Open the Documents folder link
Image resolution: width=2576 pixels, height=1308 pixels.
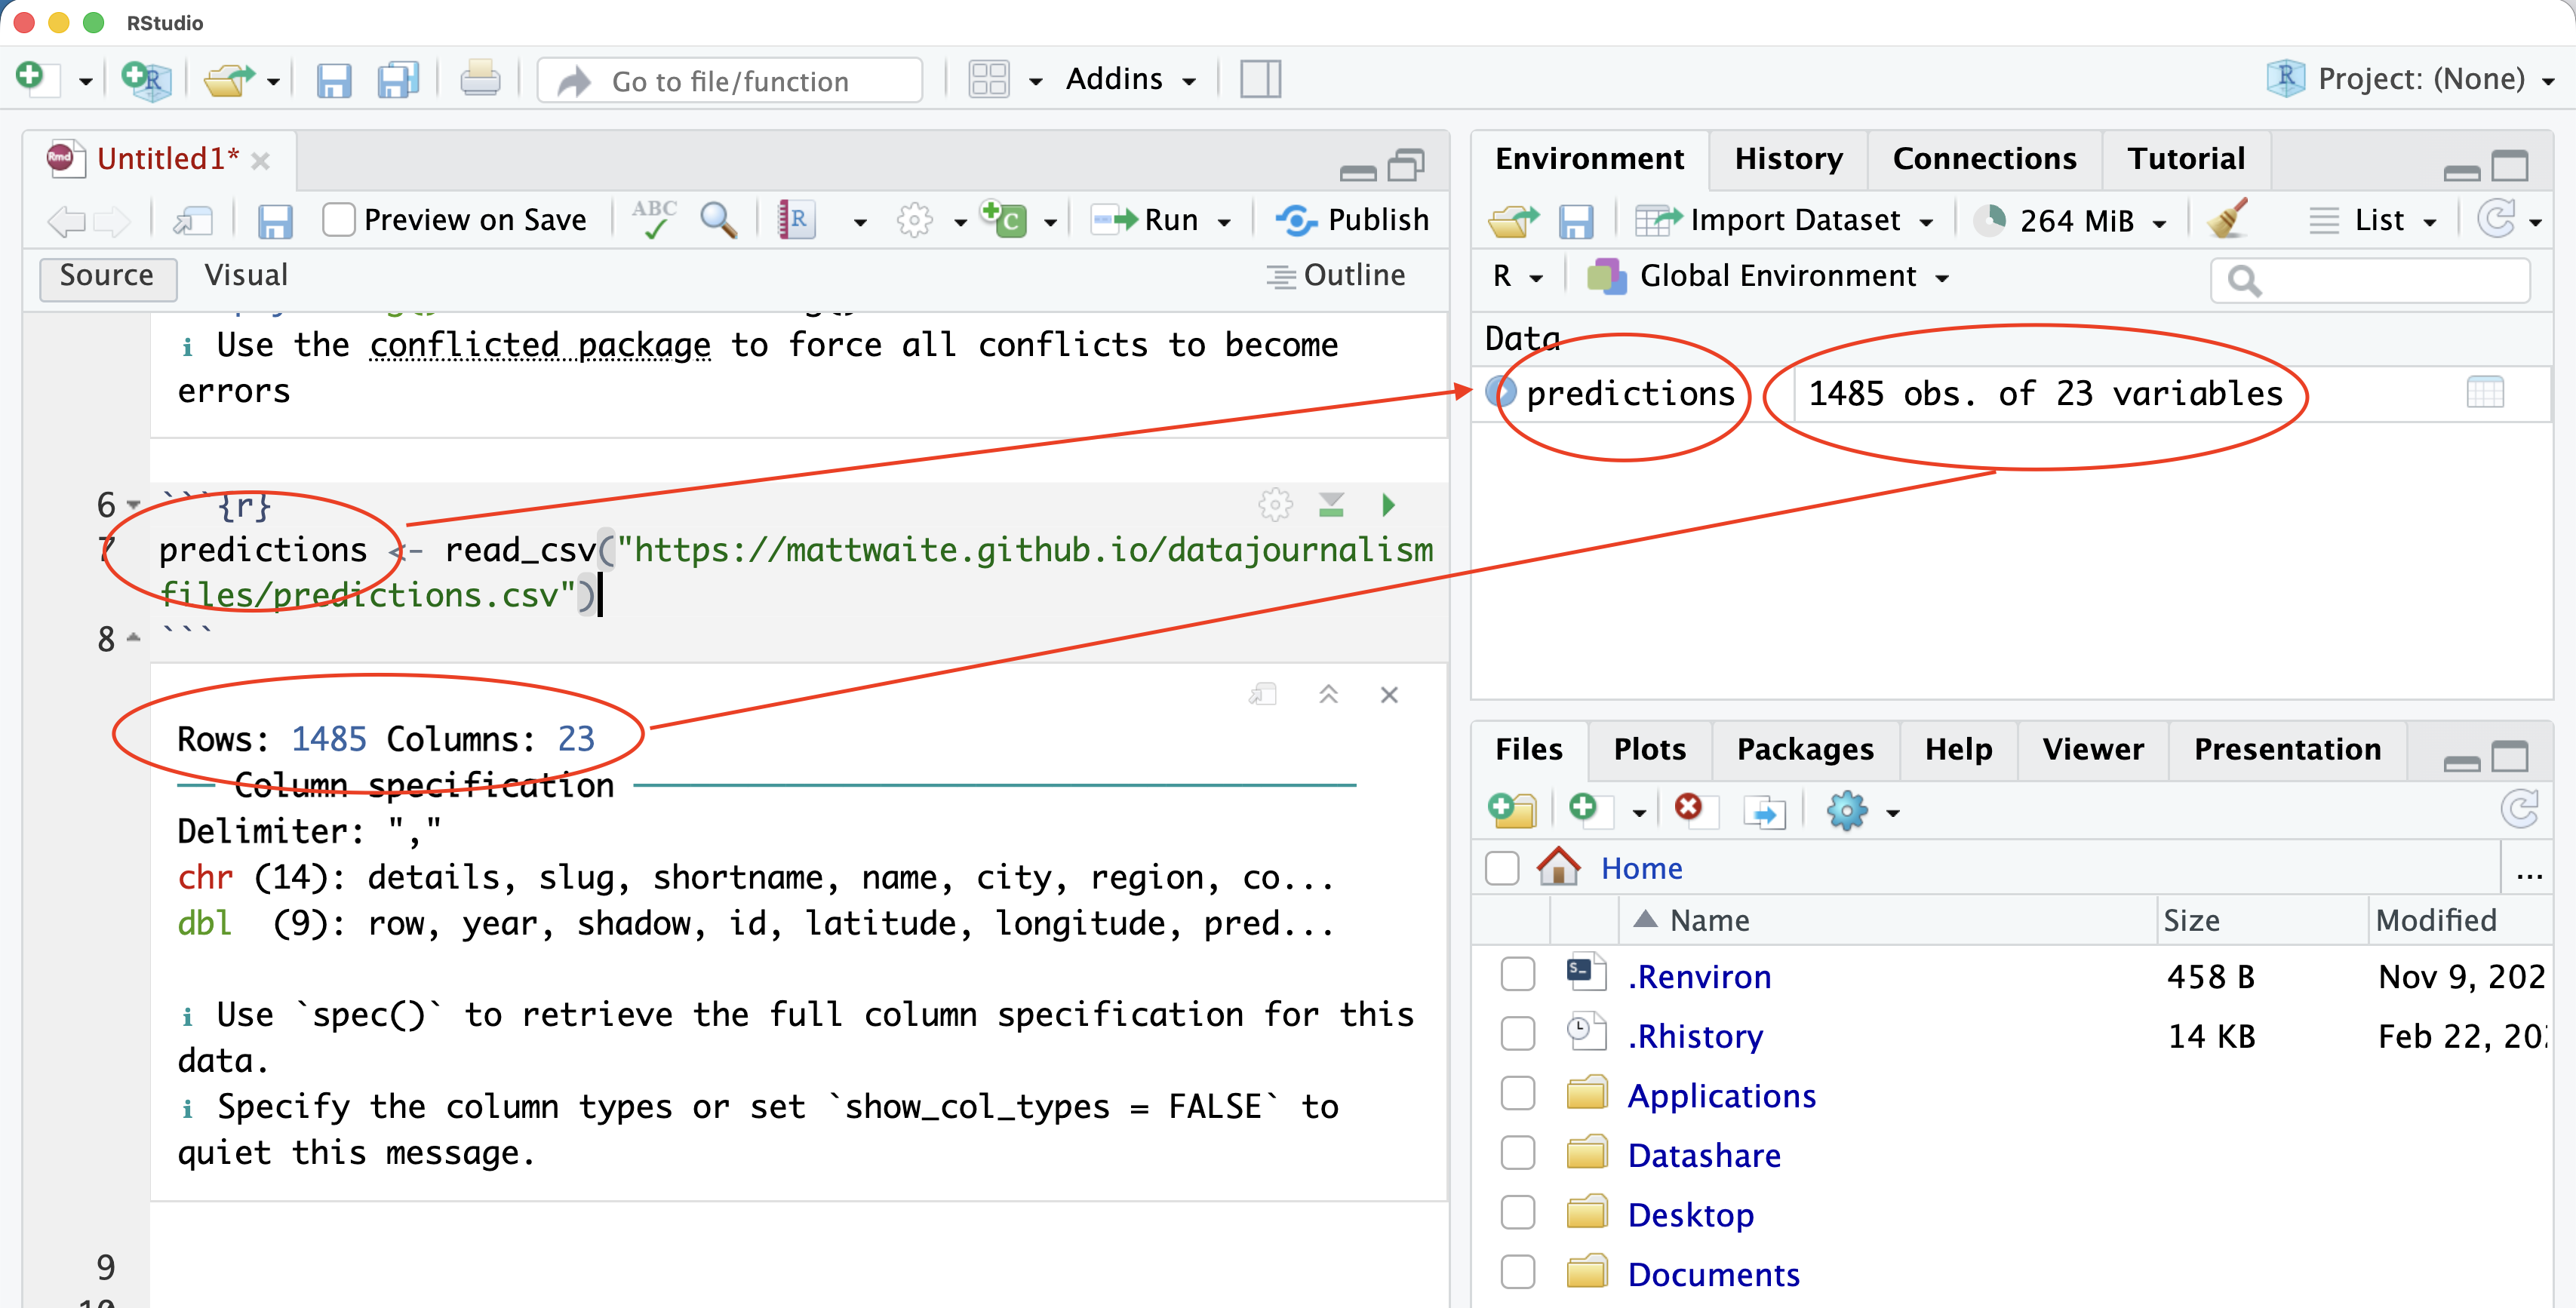[1713, 1274]
